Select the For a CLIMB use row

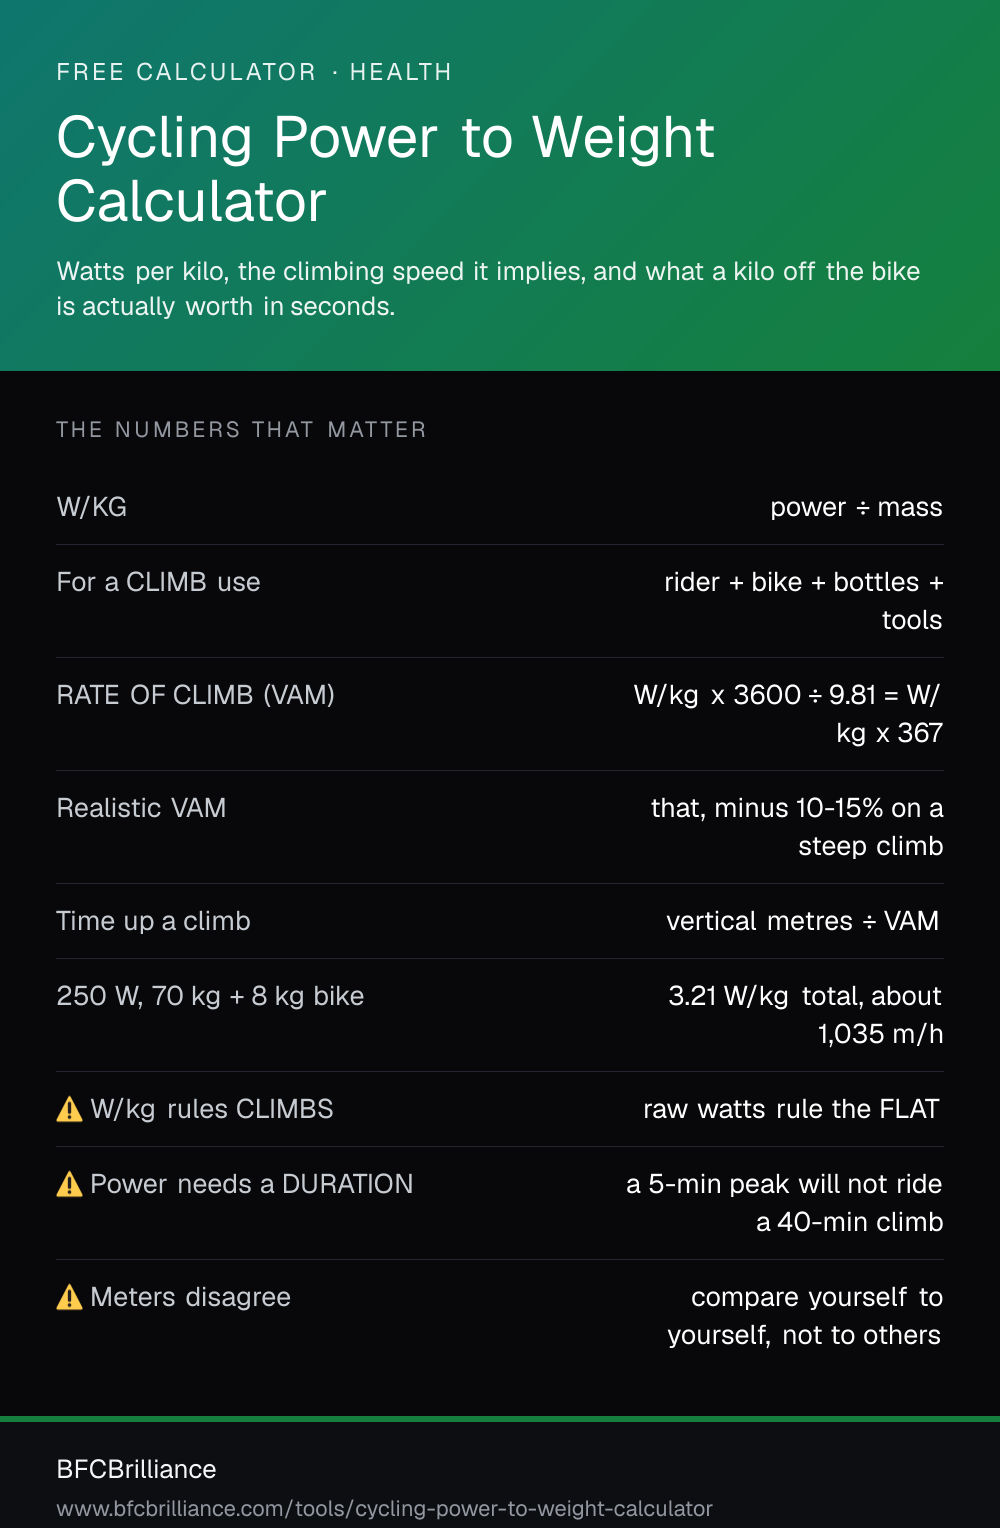(500, 601)
